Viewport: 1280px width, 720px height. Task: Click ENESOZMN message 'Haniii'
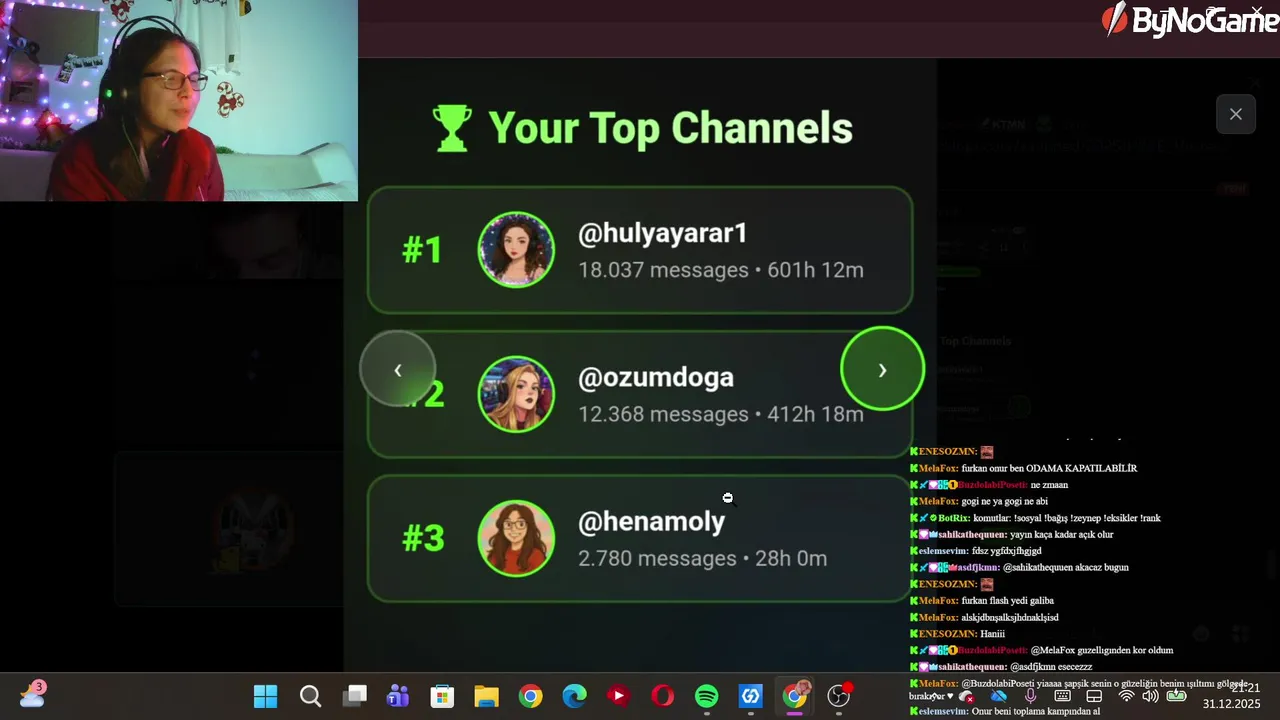(x=957, y=634)
